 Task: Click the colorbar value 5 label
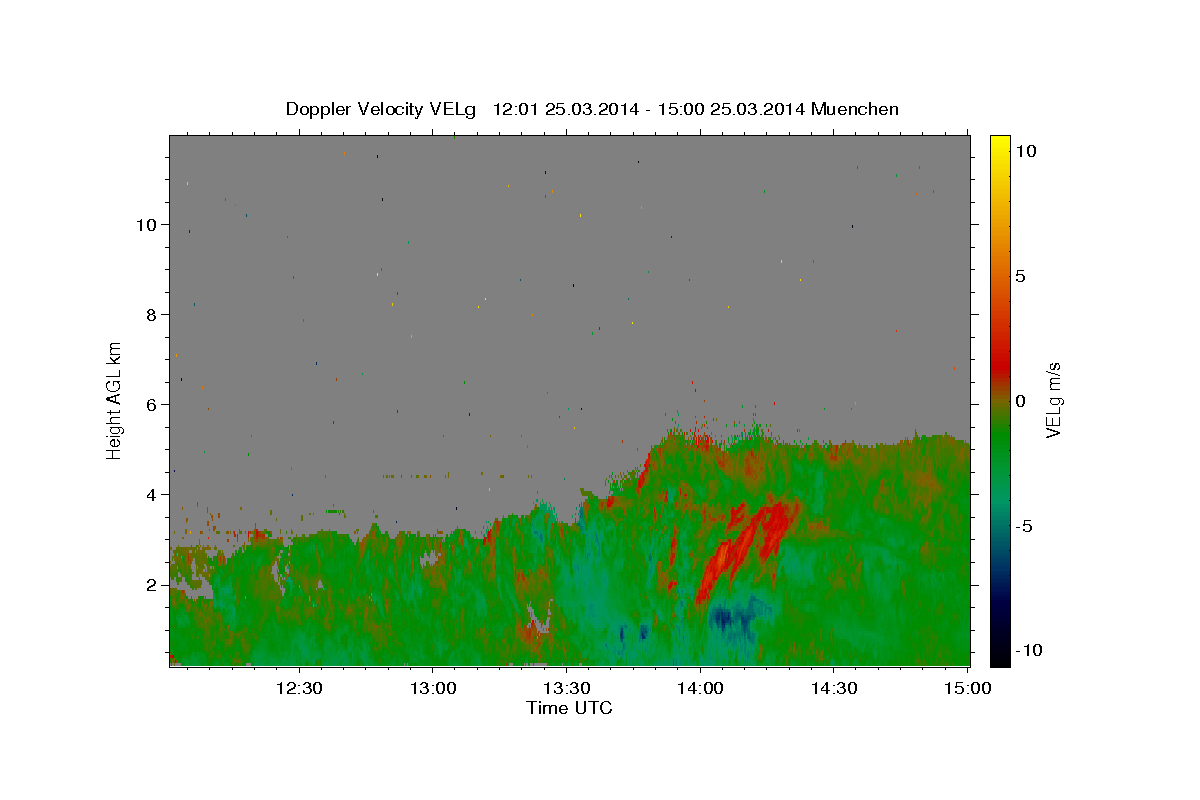coord(1020,276)
